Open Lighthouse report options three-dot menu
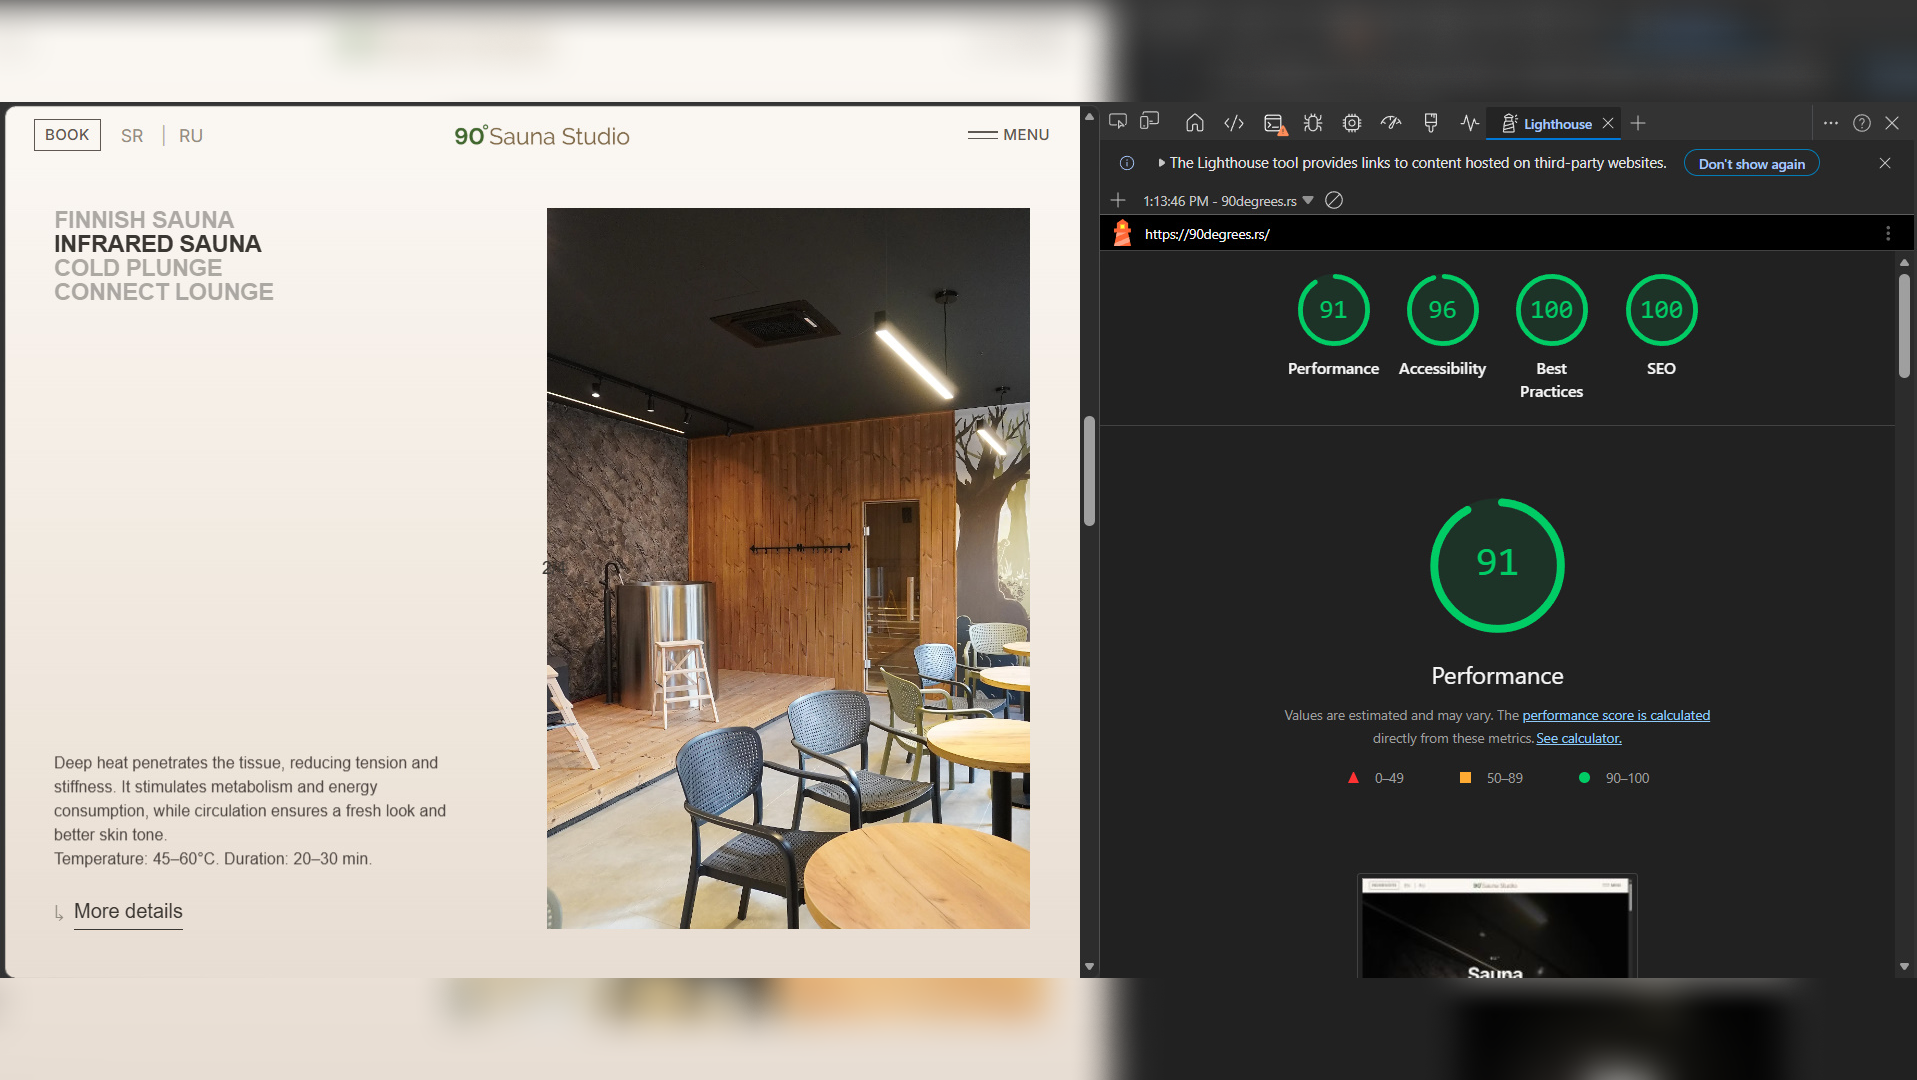1917x1080 pixels. pyautogui.click(x=1888, y=233)
